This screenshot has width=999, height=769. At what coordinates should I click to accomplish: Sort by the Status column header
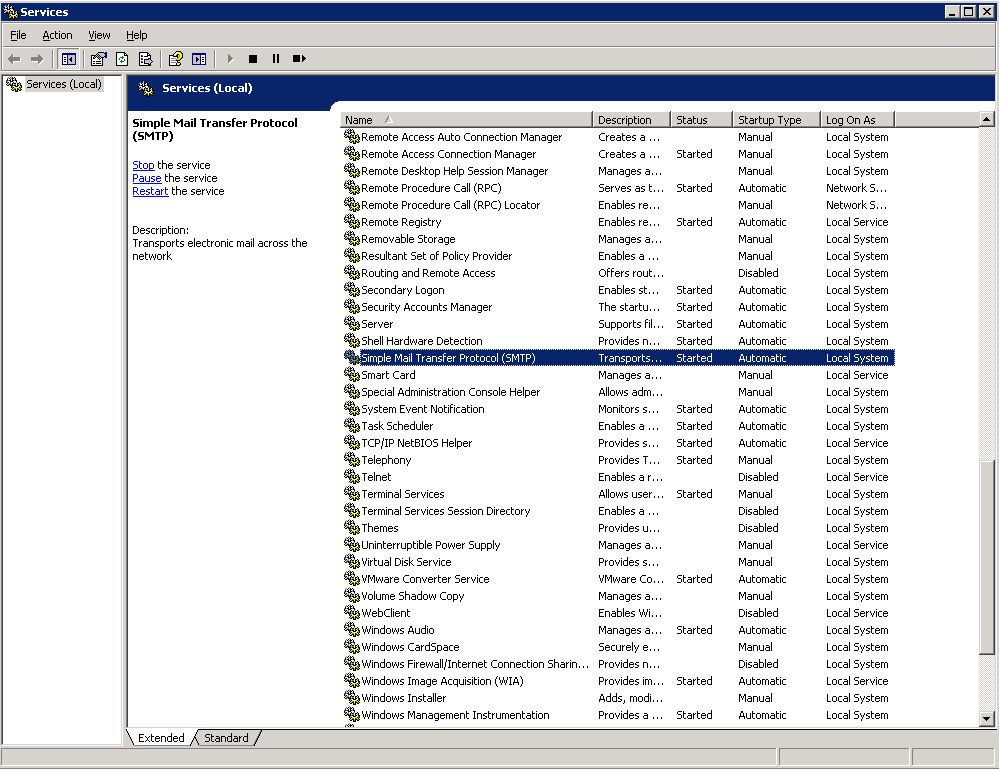pyautogui.click(x=701, y=120)
